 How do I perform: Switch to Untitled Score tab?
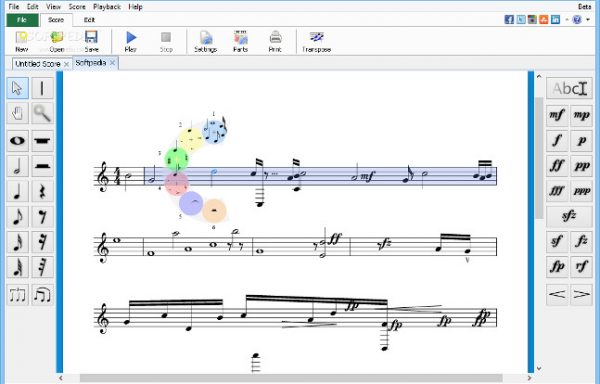point(38,64)
